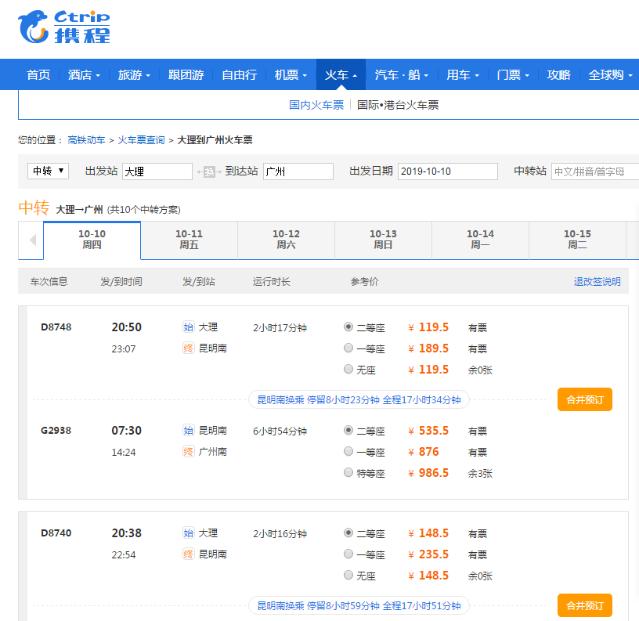Open the 国内火车票 link
639x621 pixels.
click(x=316, y=105)
